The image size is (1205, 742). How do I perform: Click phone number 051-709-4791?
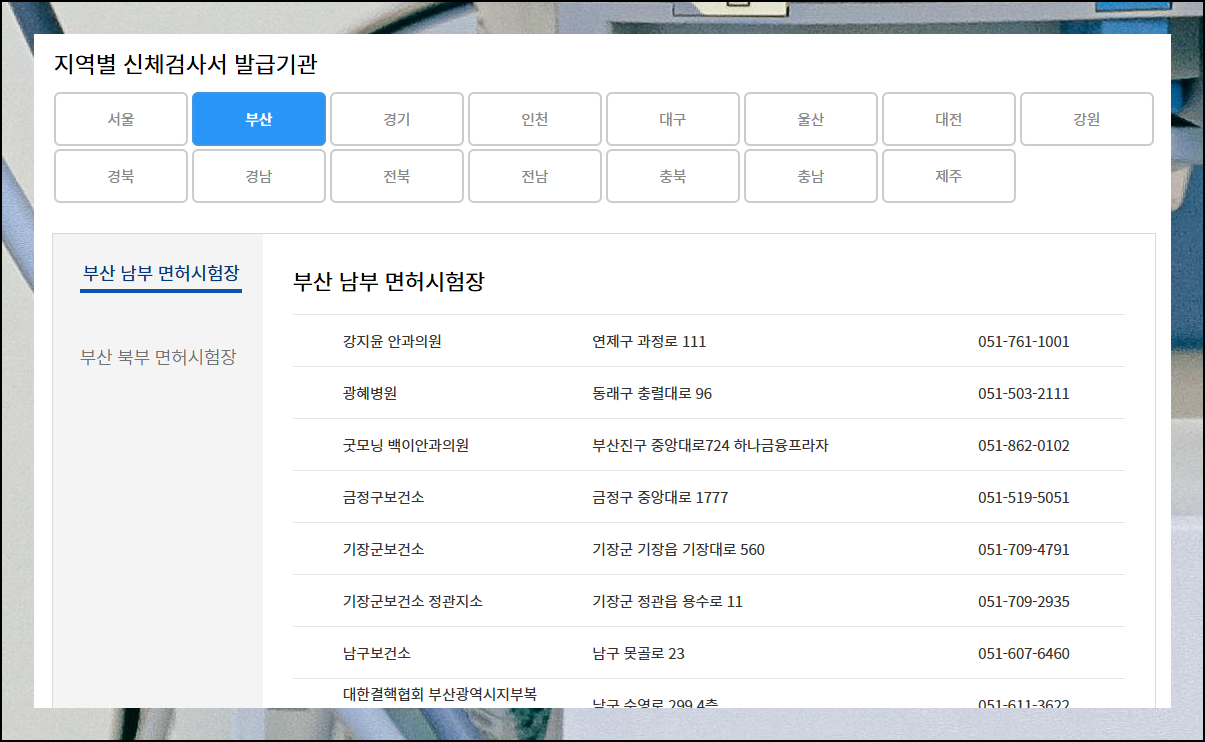(1023, 549)
